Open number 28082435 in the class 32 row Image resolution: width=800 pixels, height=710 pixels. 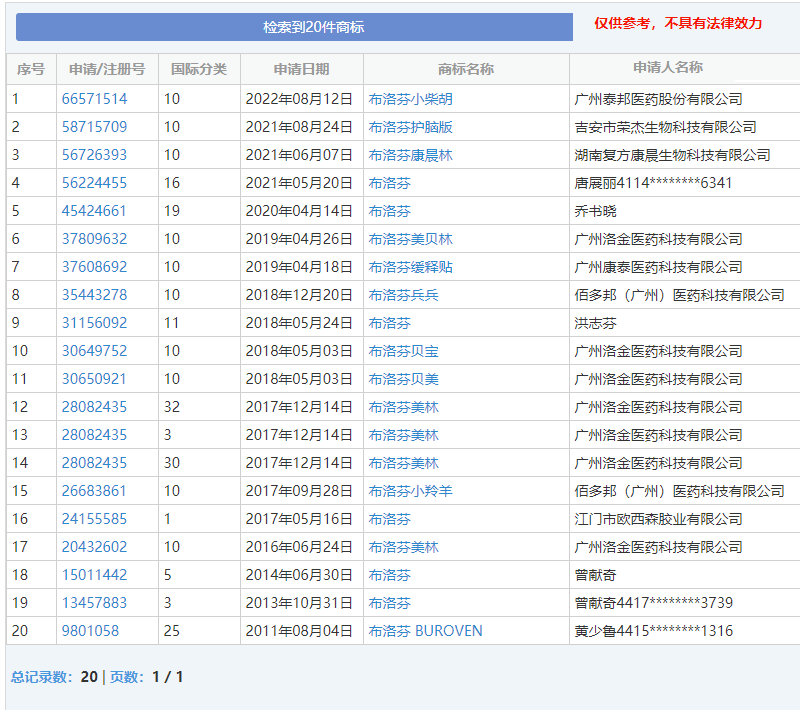coord(94,407)
